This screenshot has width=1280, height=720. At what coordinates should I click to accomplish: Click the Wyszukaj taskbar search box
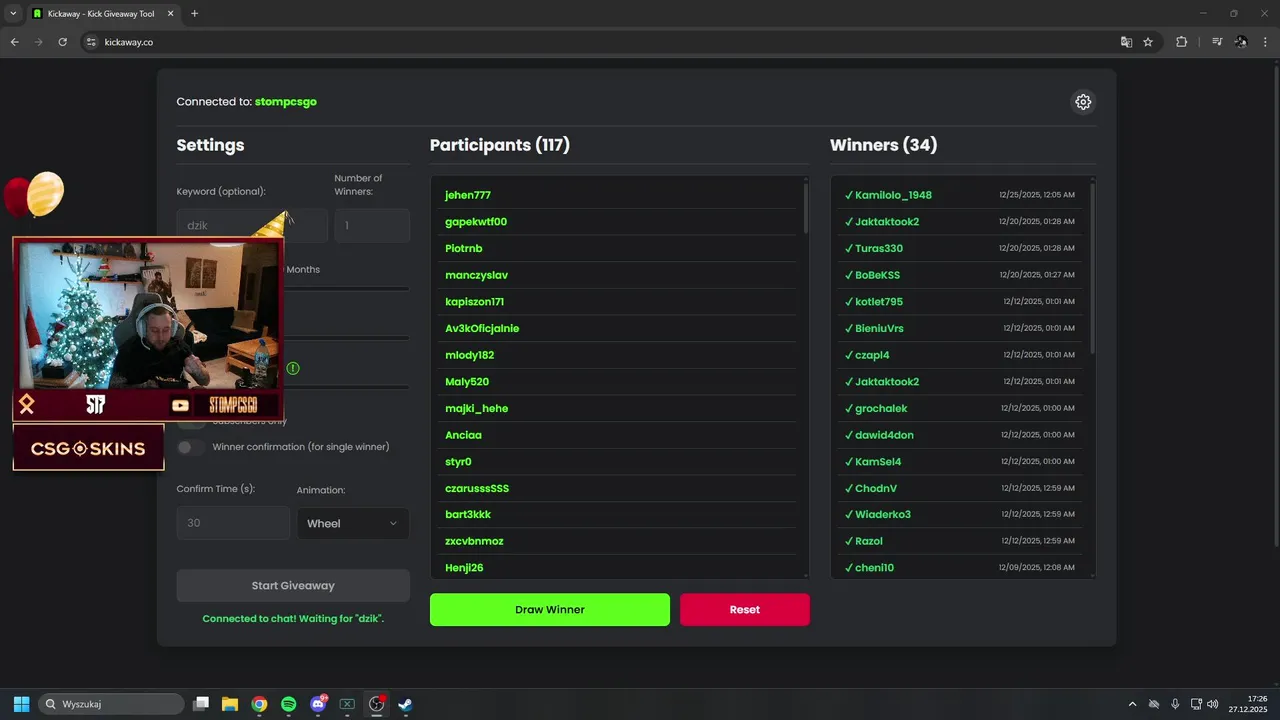(111, 704)
